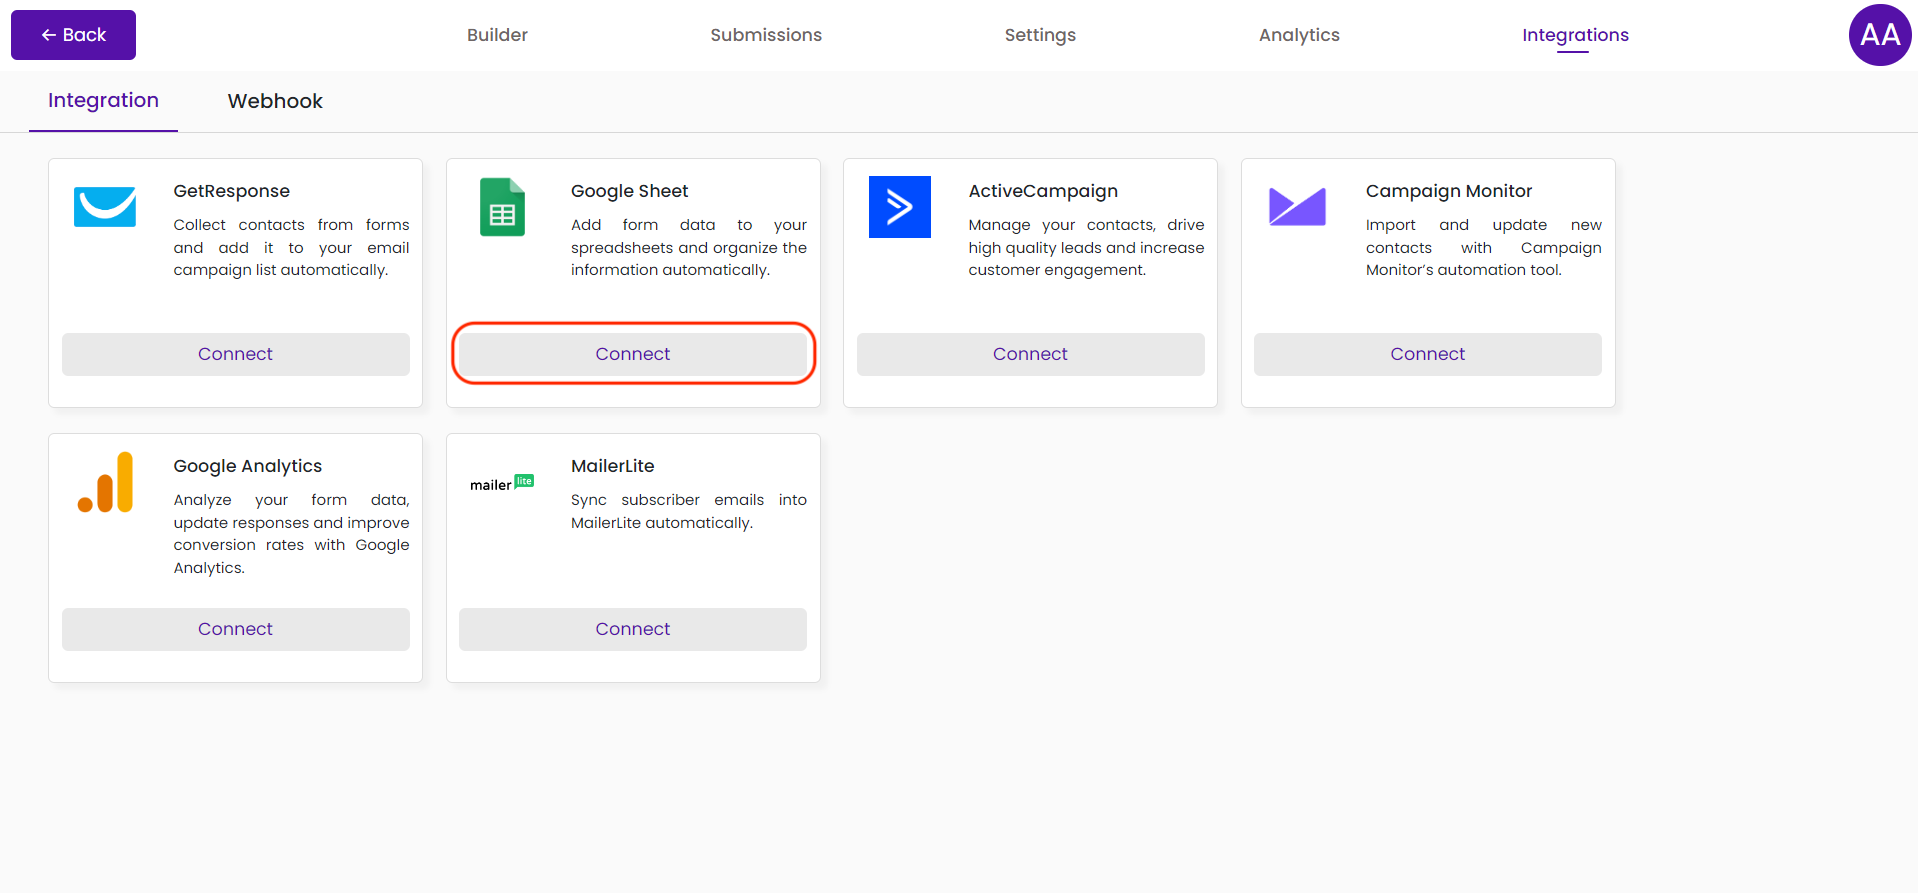This screenshot has height=893, width=1918.
Task: Go back using the Back button
Action: (73, 35)
